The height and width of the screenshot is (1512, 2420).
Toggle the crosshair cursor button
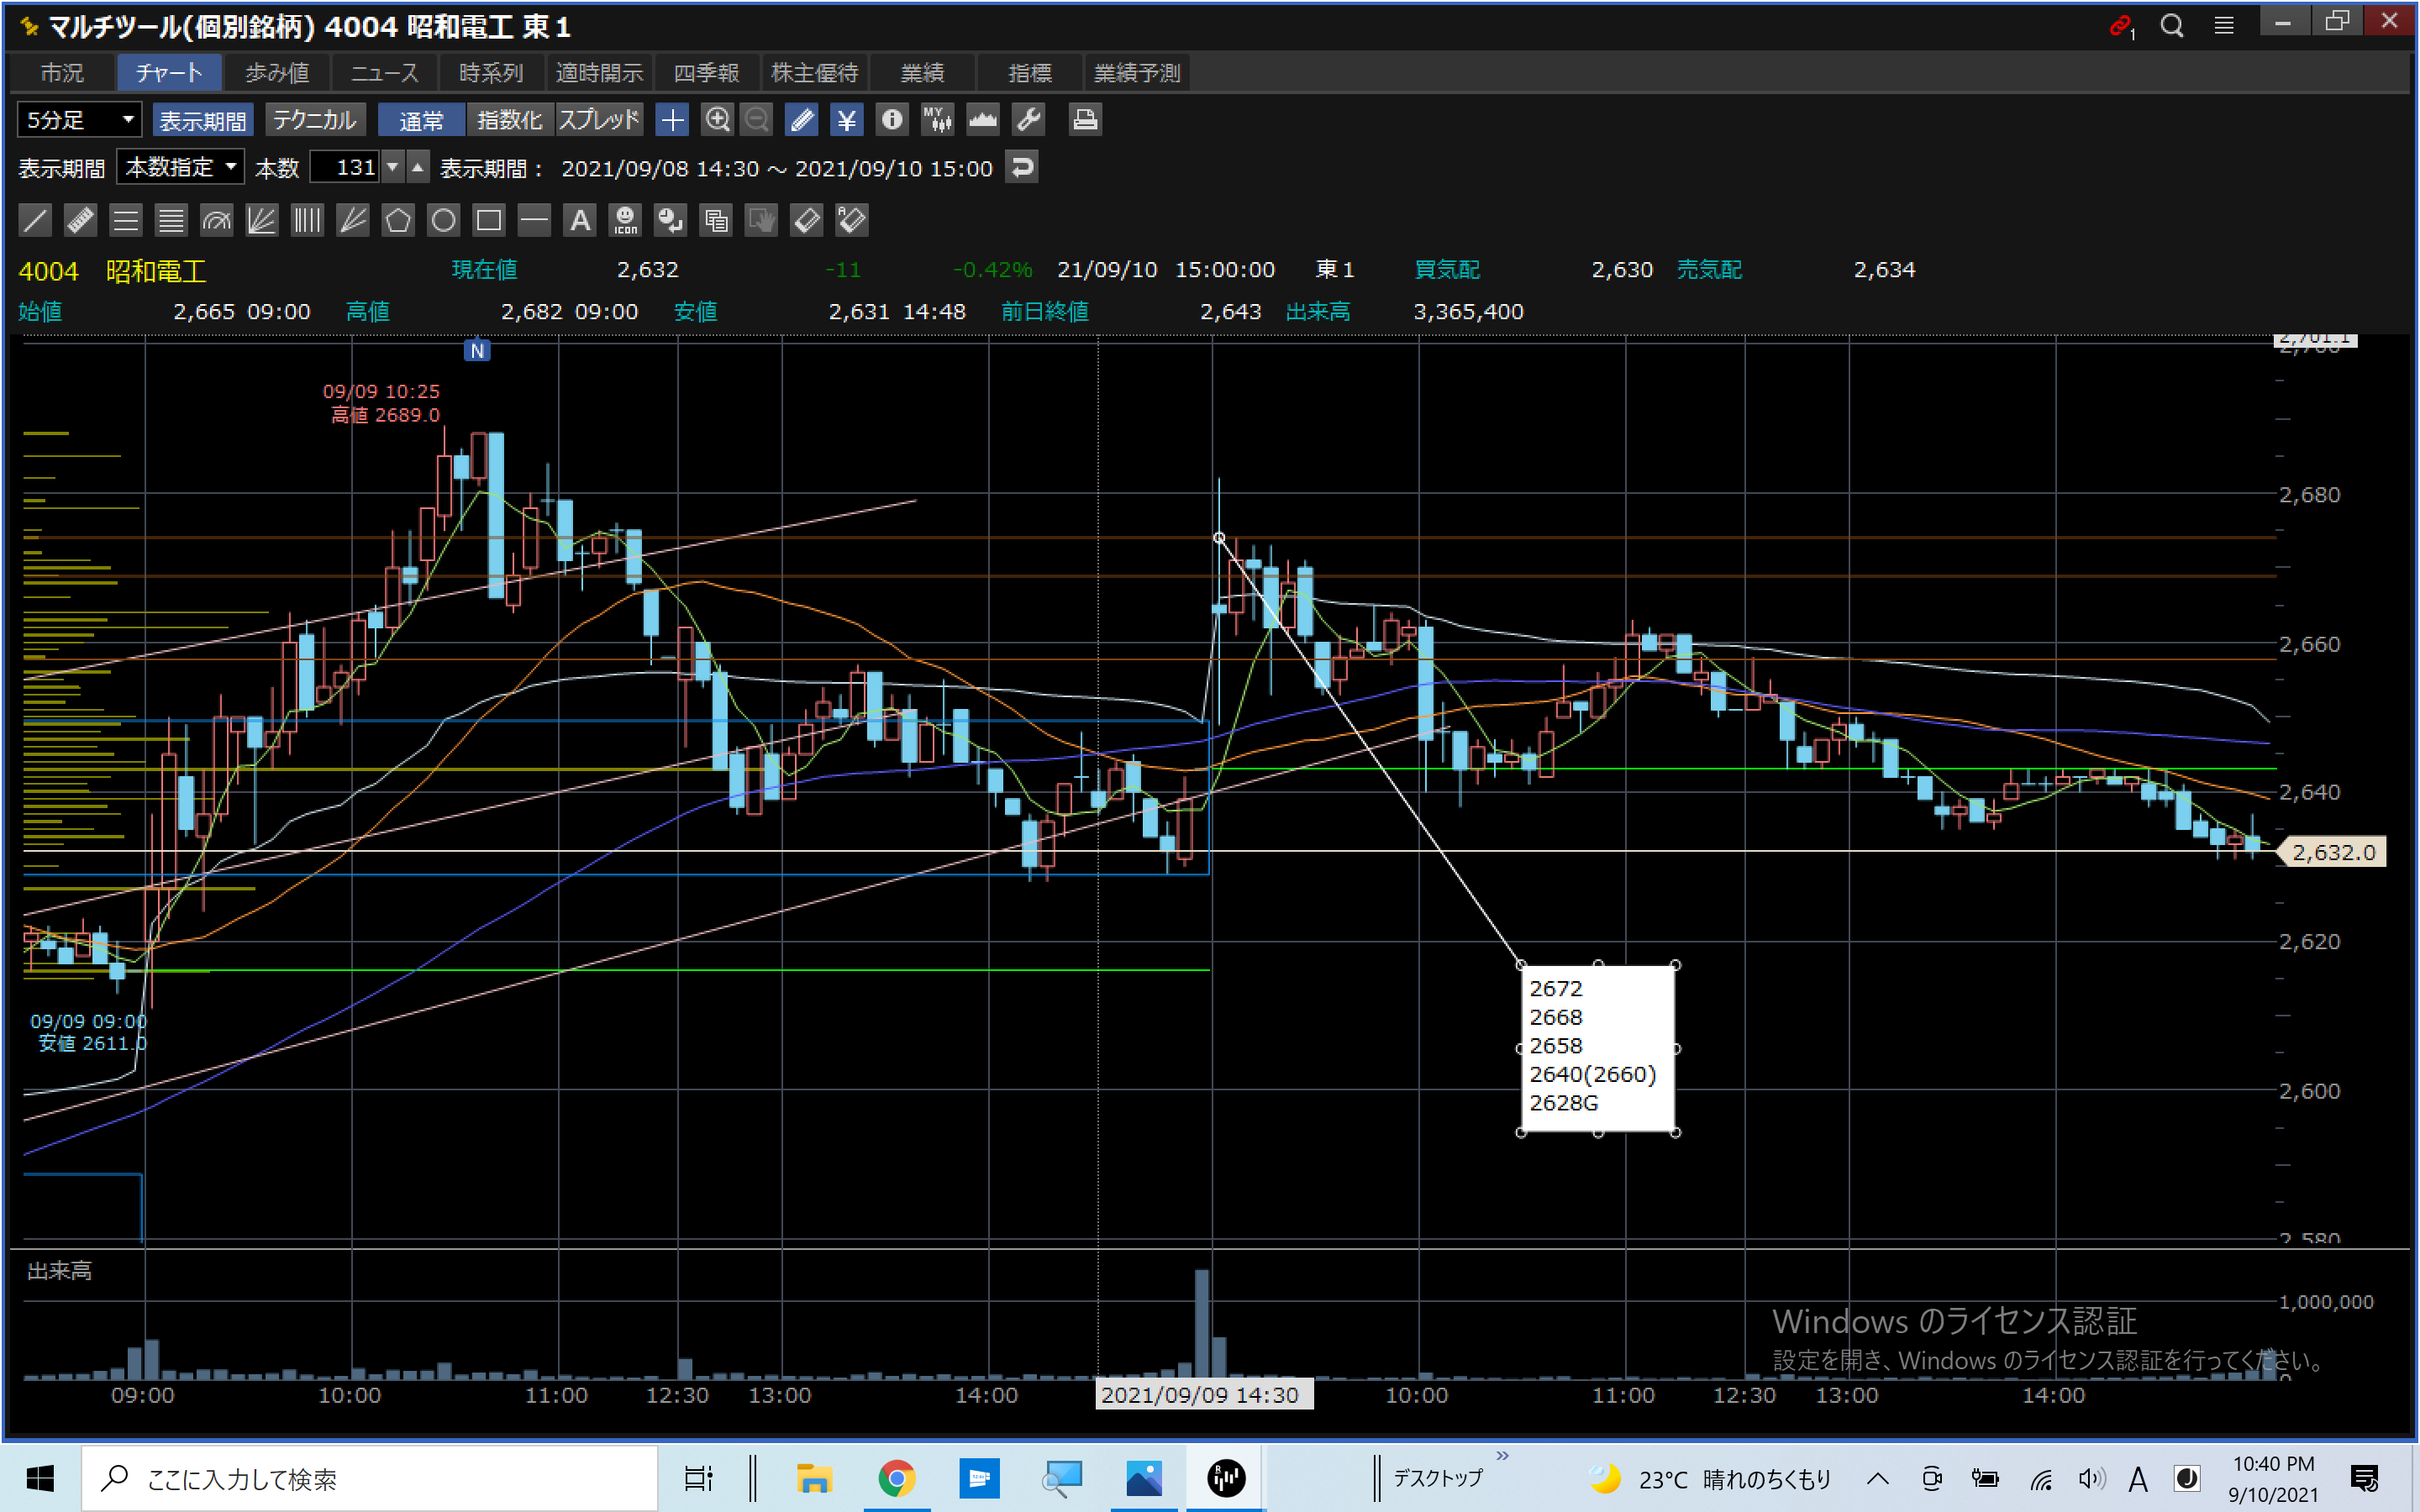tap(672, 120)
